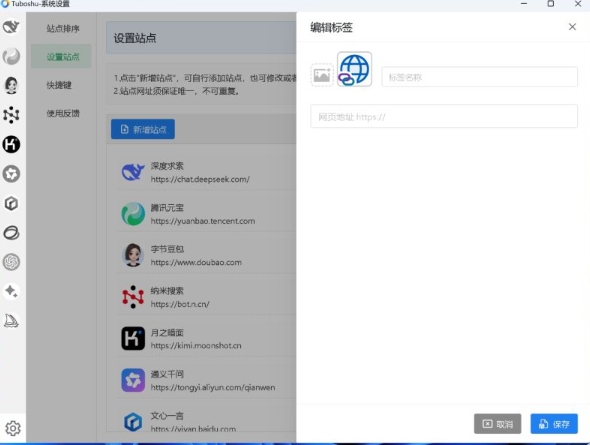Click the 网页地址 https:// input field
Screen dimensions: 590x445
444,117
